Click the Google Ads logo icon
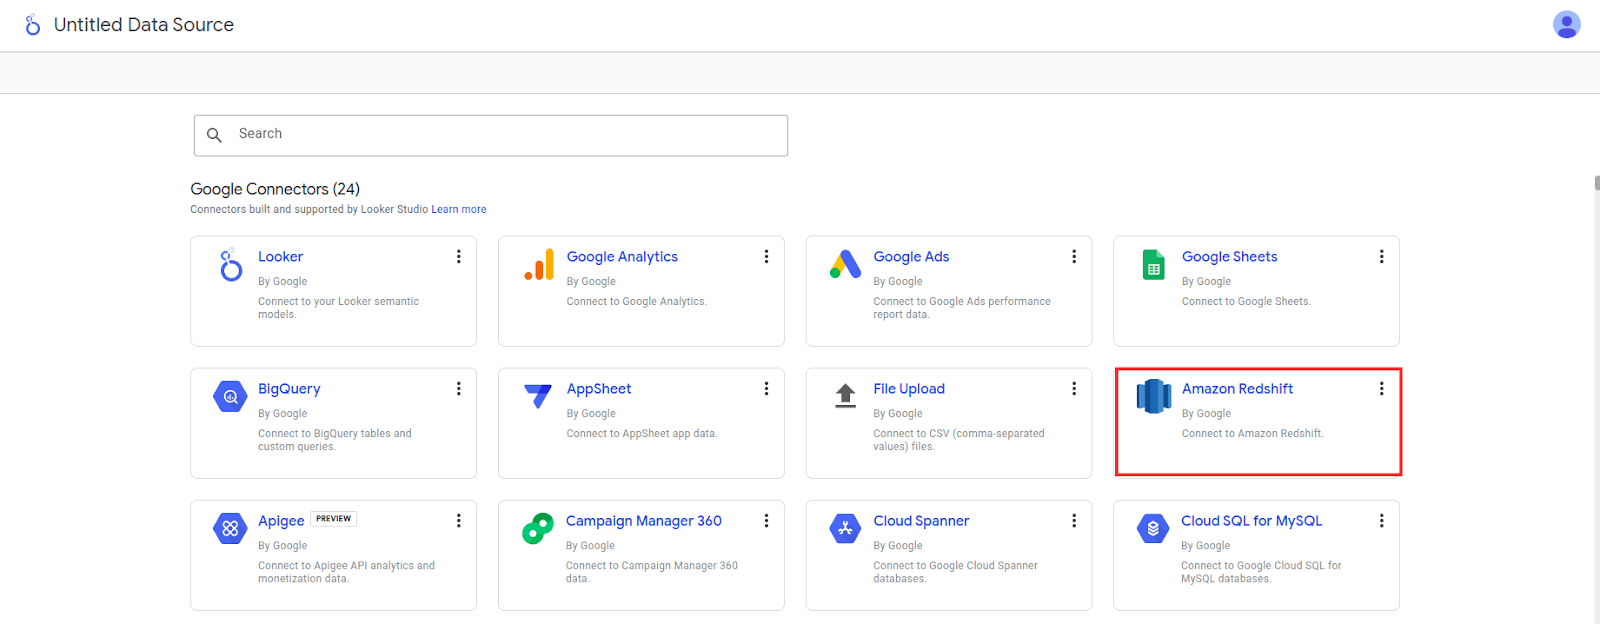This screenshot has height=624, width=1600. click(845, 265)
